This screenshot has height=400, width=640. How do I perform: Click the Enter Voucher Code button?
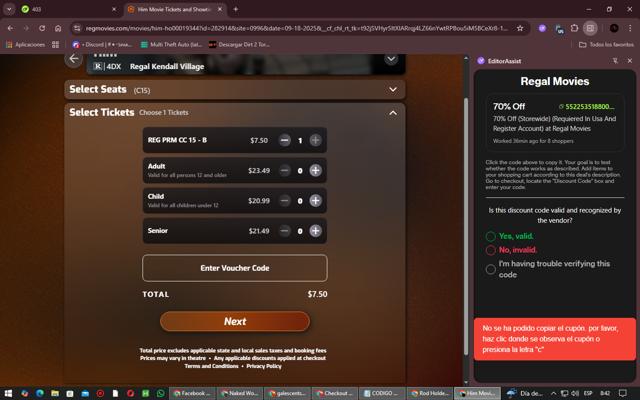[x=235, y=268]
